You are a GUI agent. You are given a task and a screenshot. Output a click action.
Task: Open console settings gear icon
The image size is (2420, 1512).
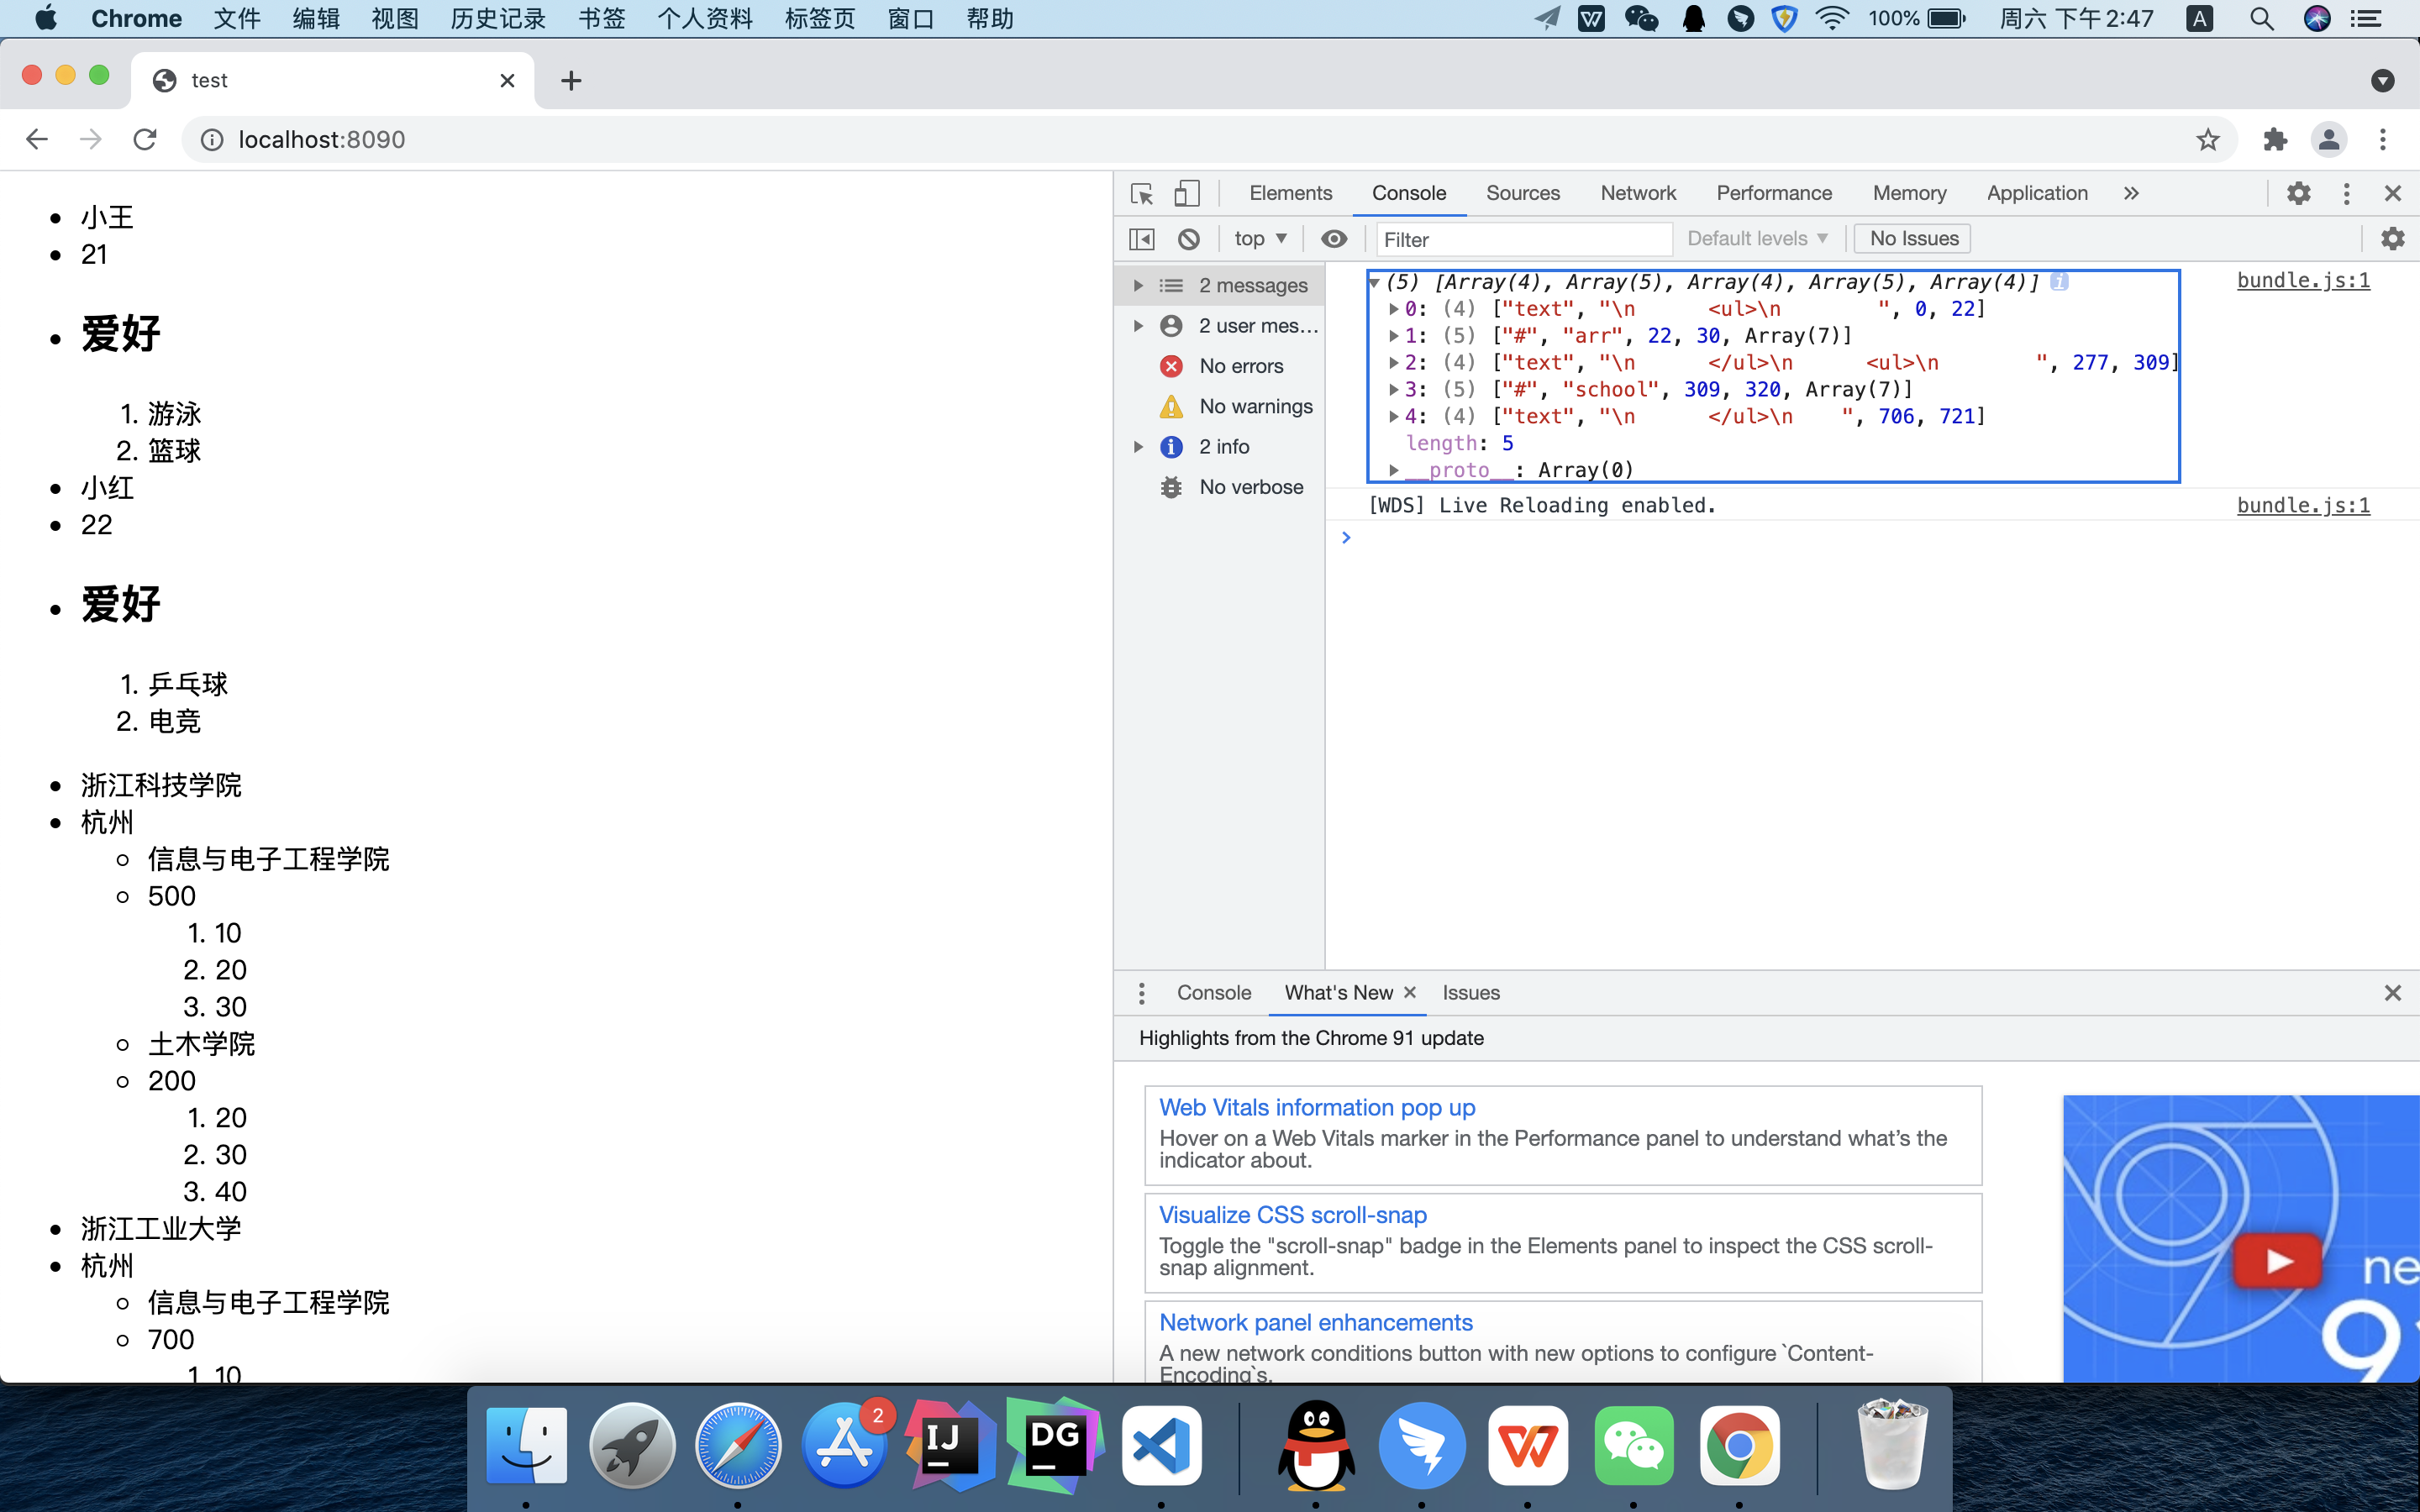[x=2392, y=239]
